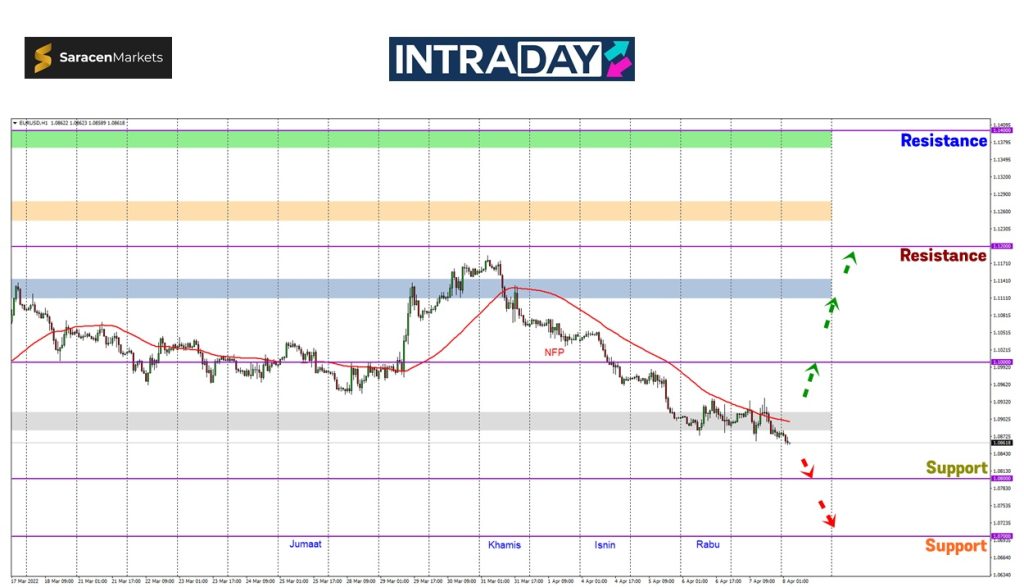
Task: Click the topmost green upward arrow
Action: 849,263
